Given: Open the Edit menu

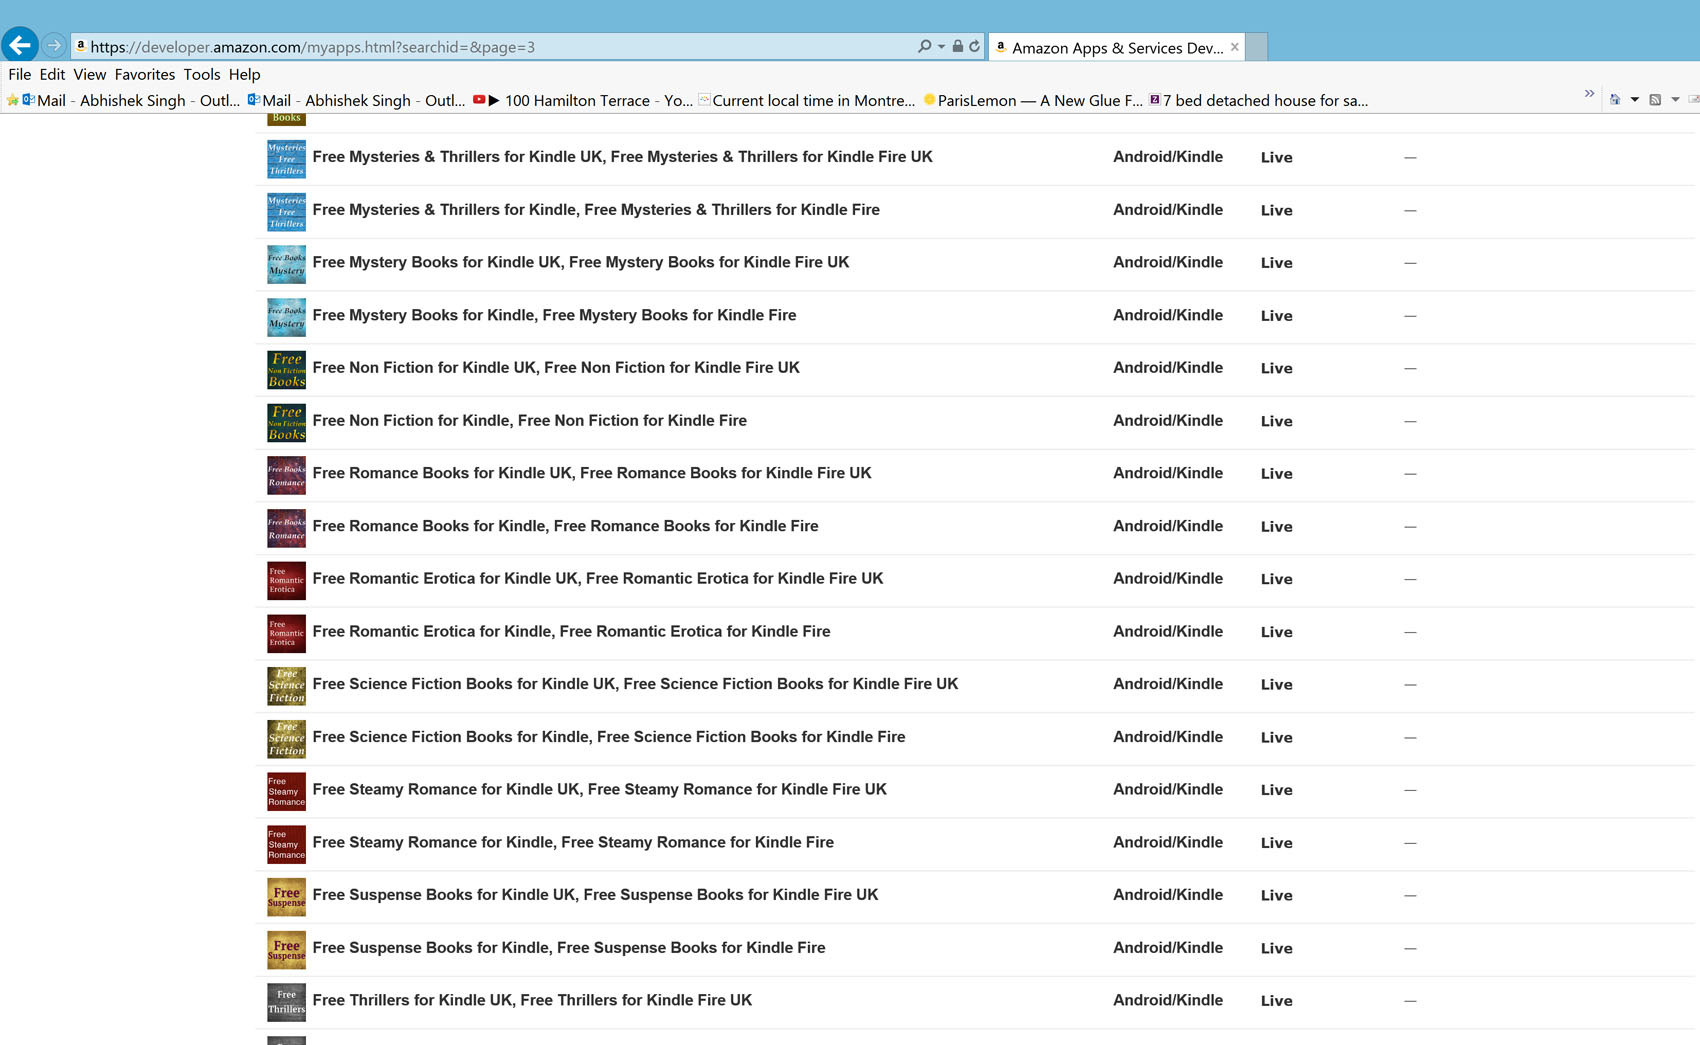Looking at the screenshot, I should tap(52, 74).
